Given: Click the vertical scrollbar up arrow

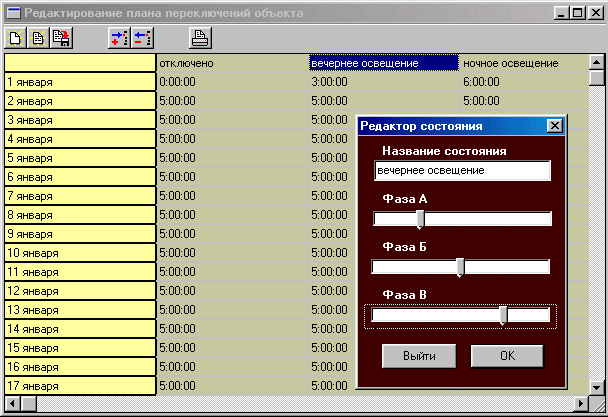Looking at the screenshot, I should [x=596, y=62].
